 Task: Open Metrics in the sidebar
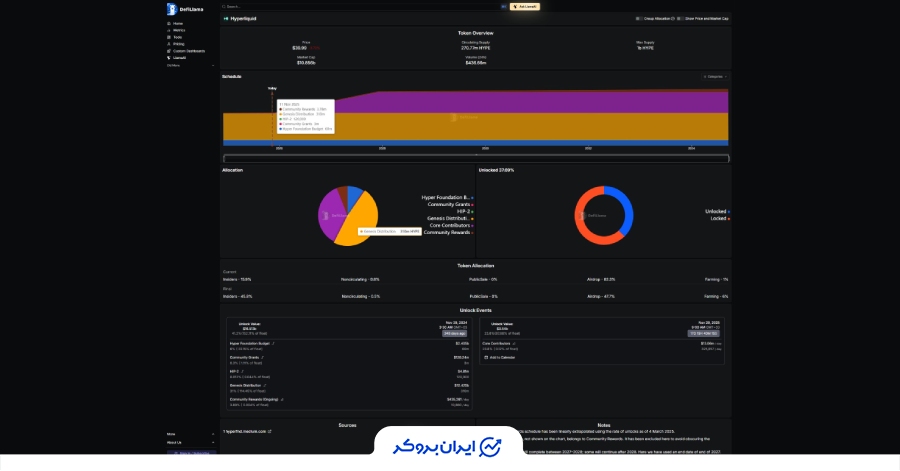click(178, 30)
